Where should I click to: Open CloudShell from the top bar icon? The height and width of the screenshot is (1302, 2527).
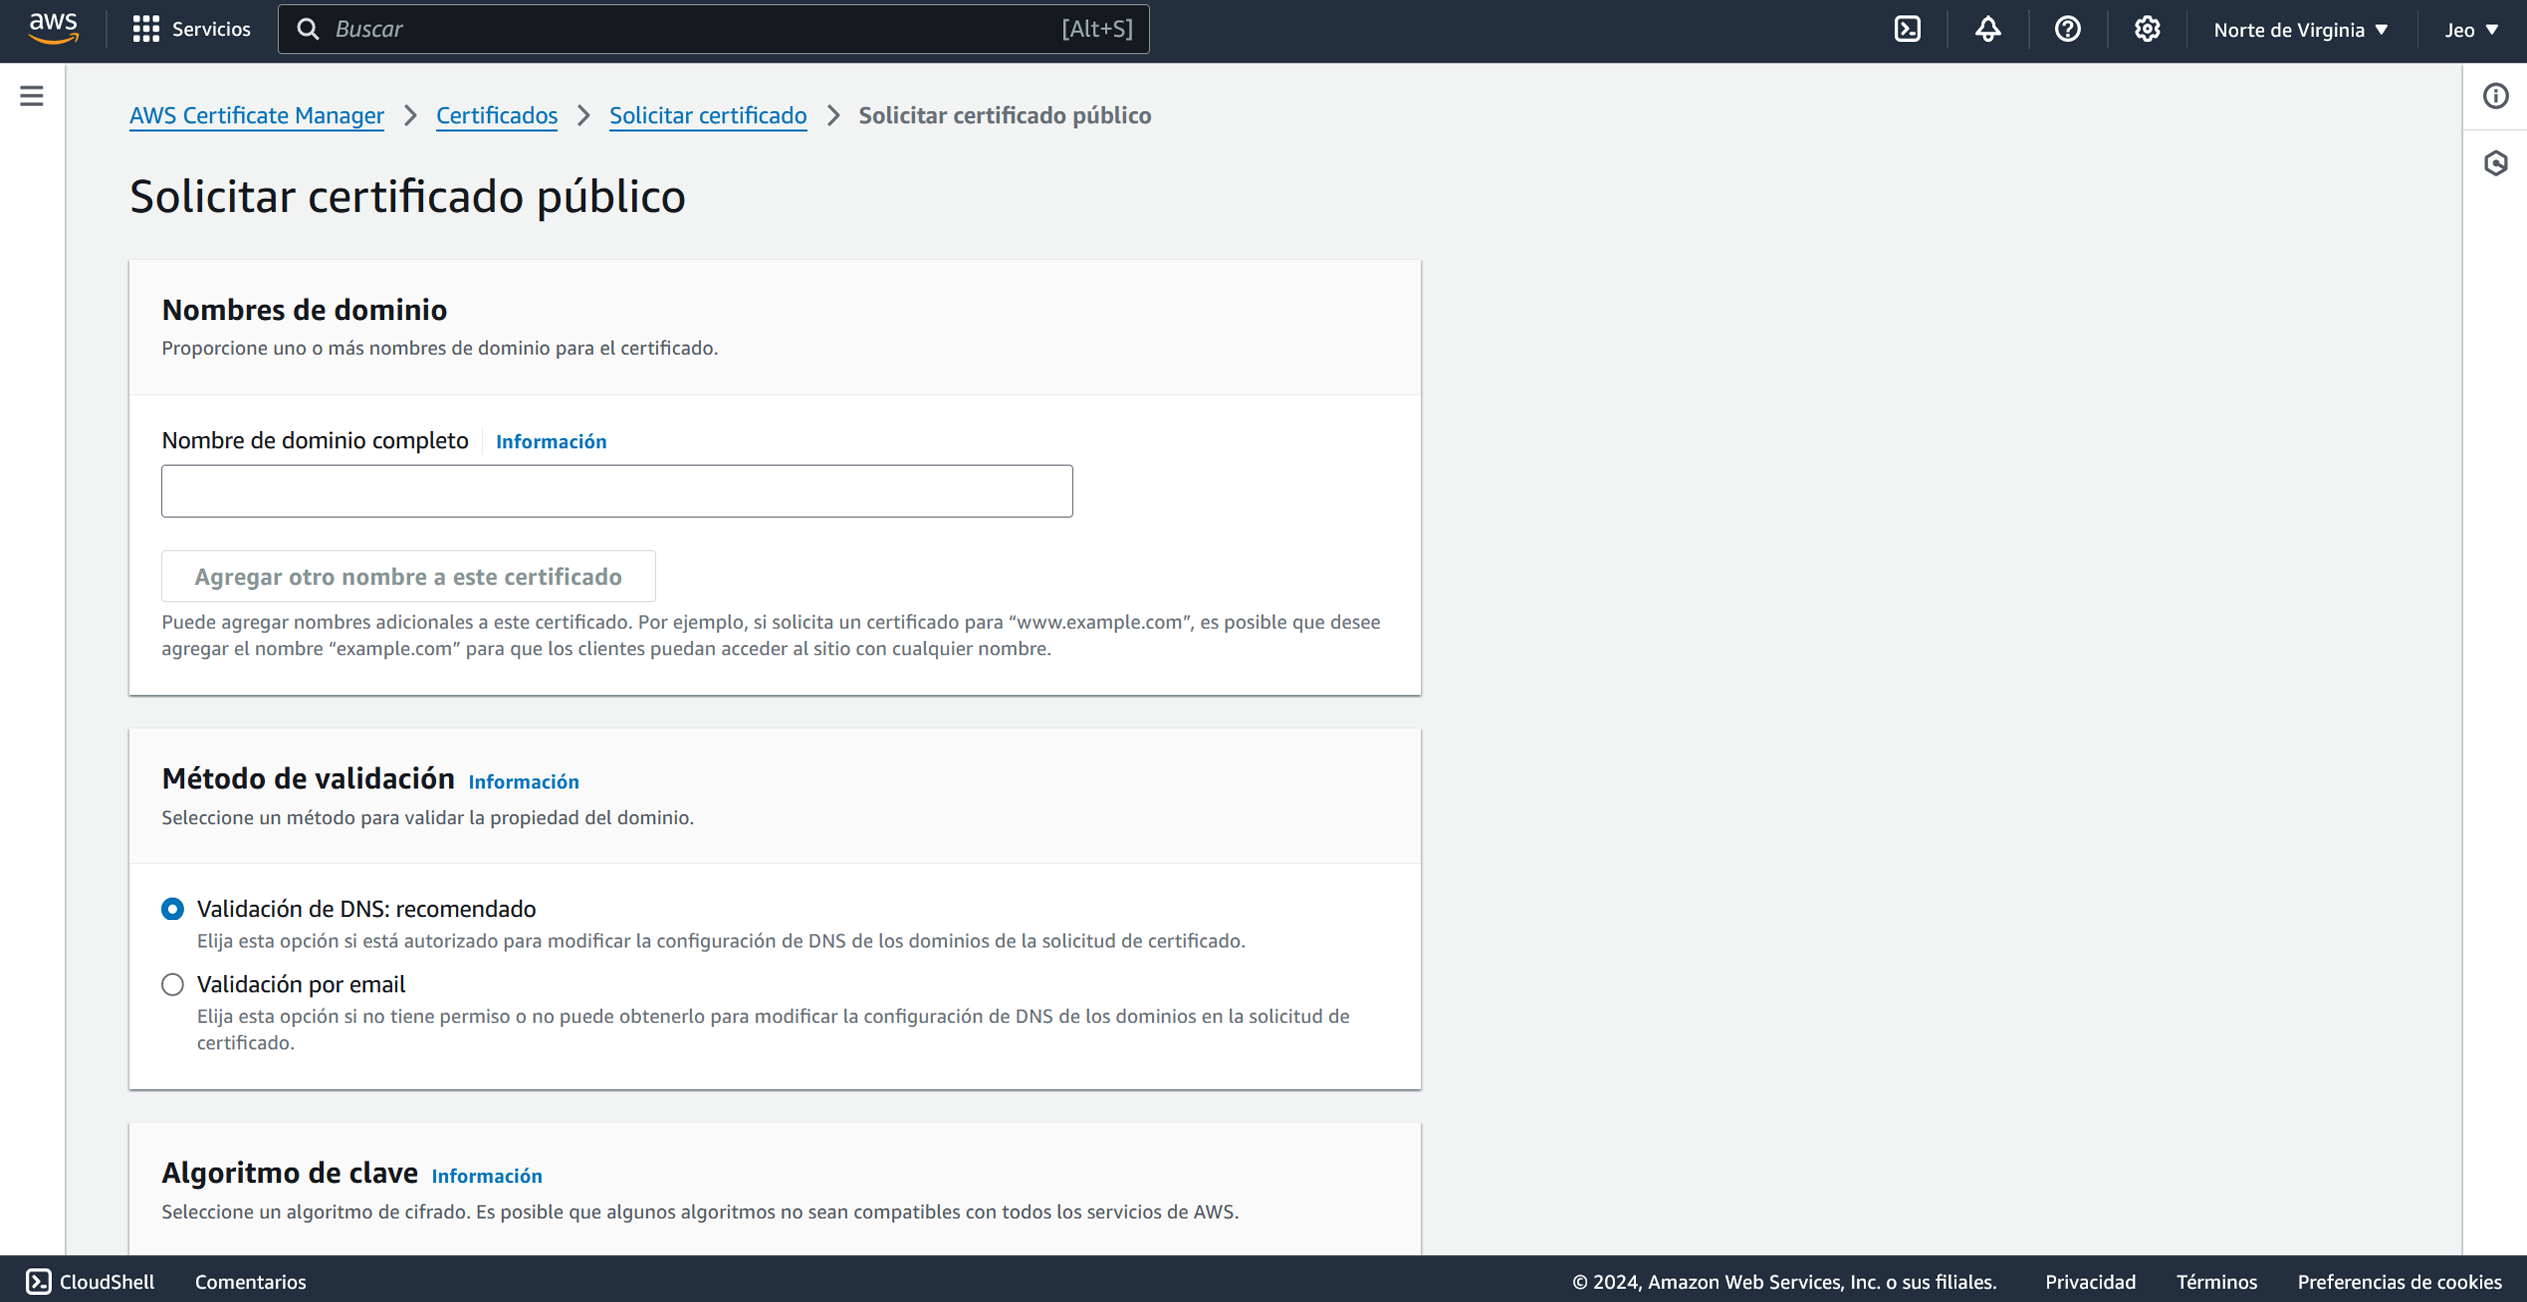tap(1907, 29)
